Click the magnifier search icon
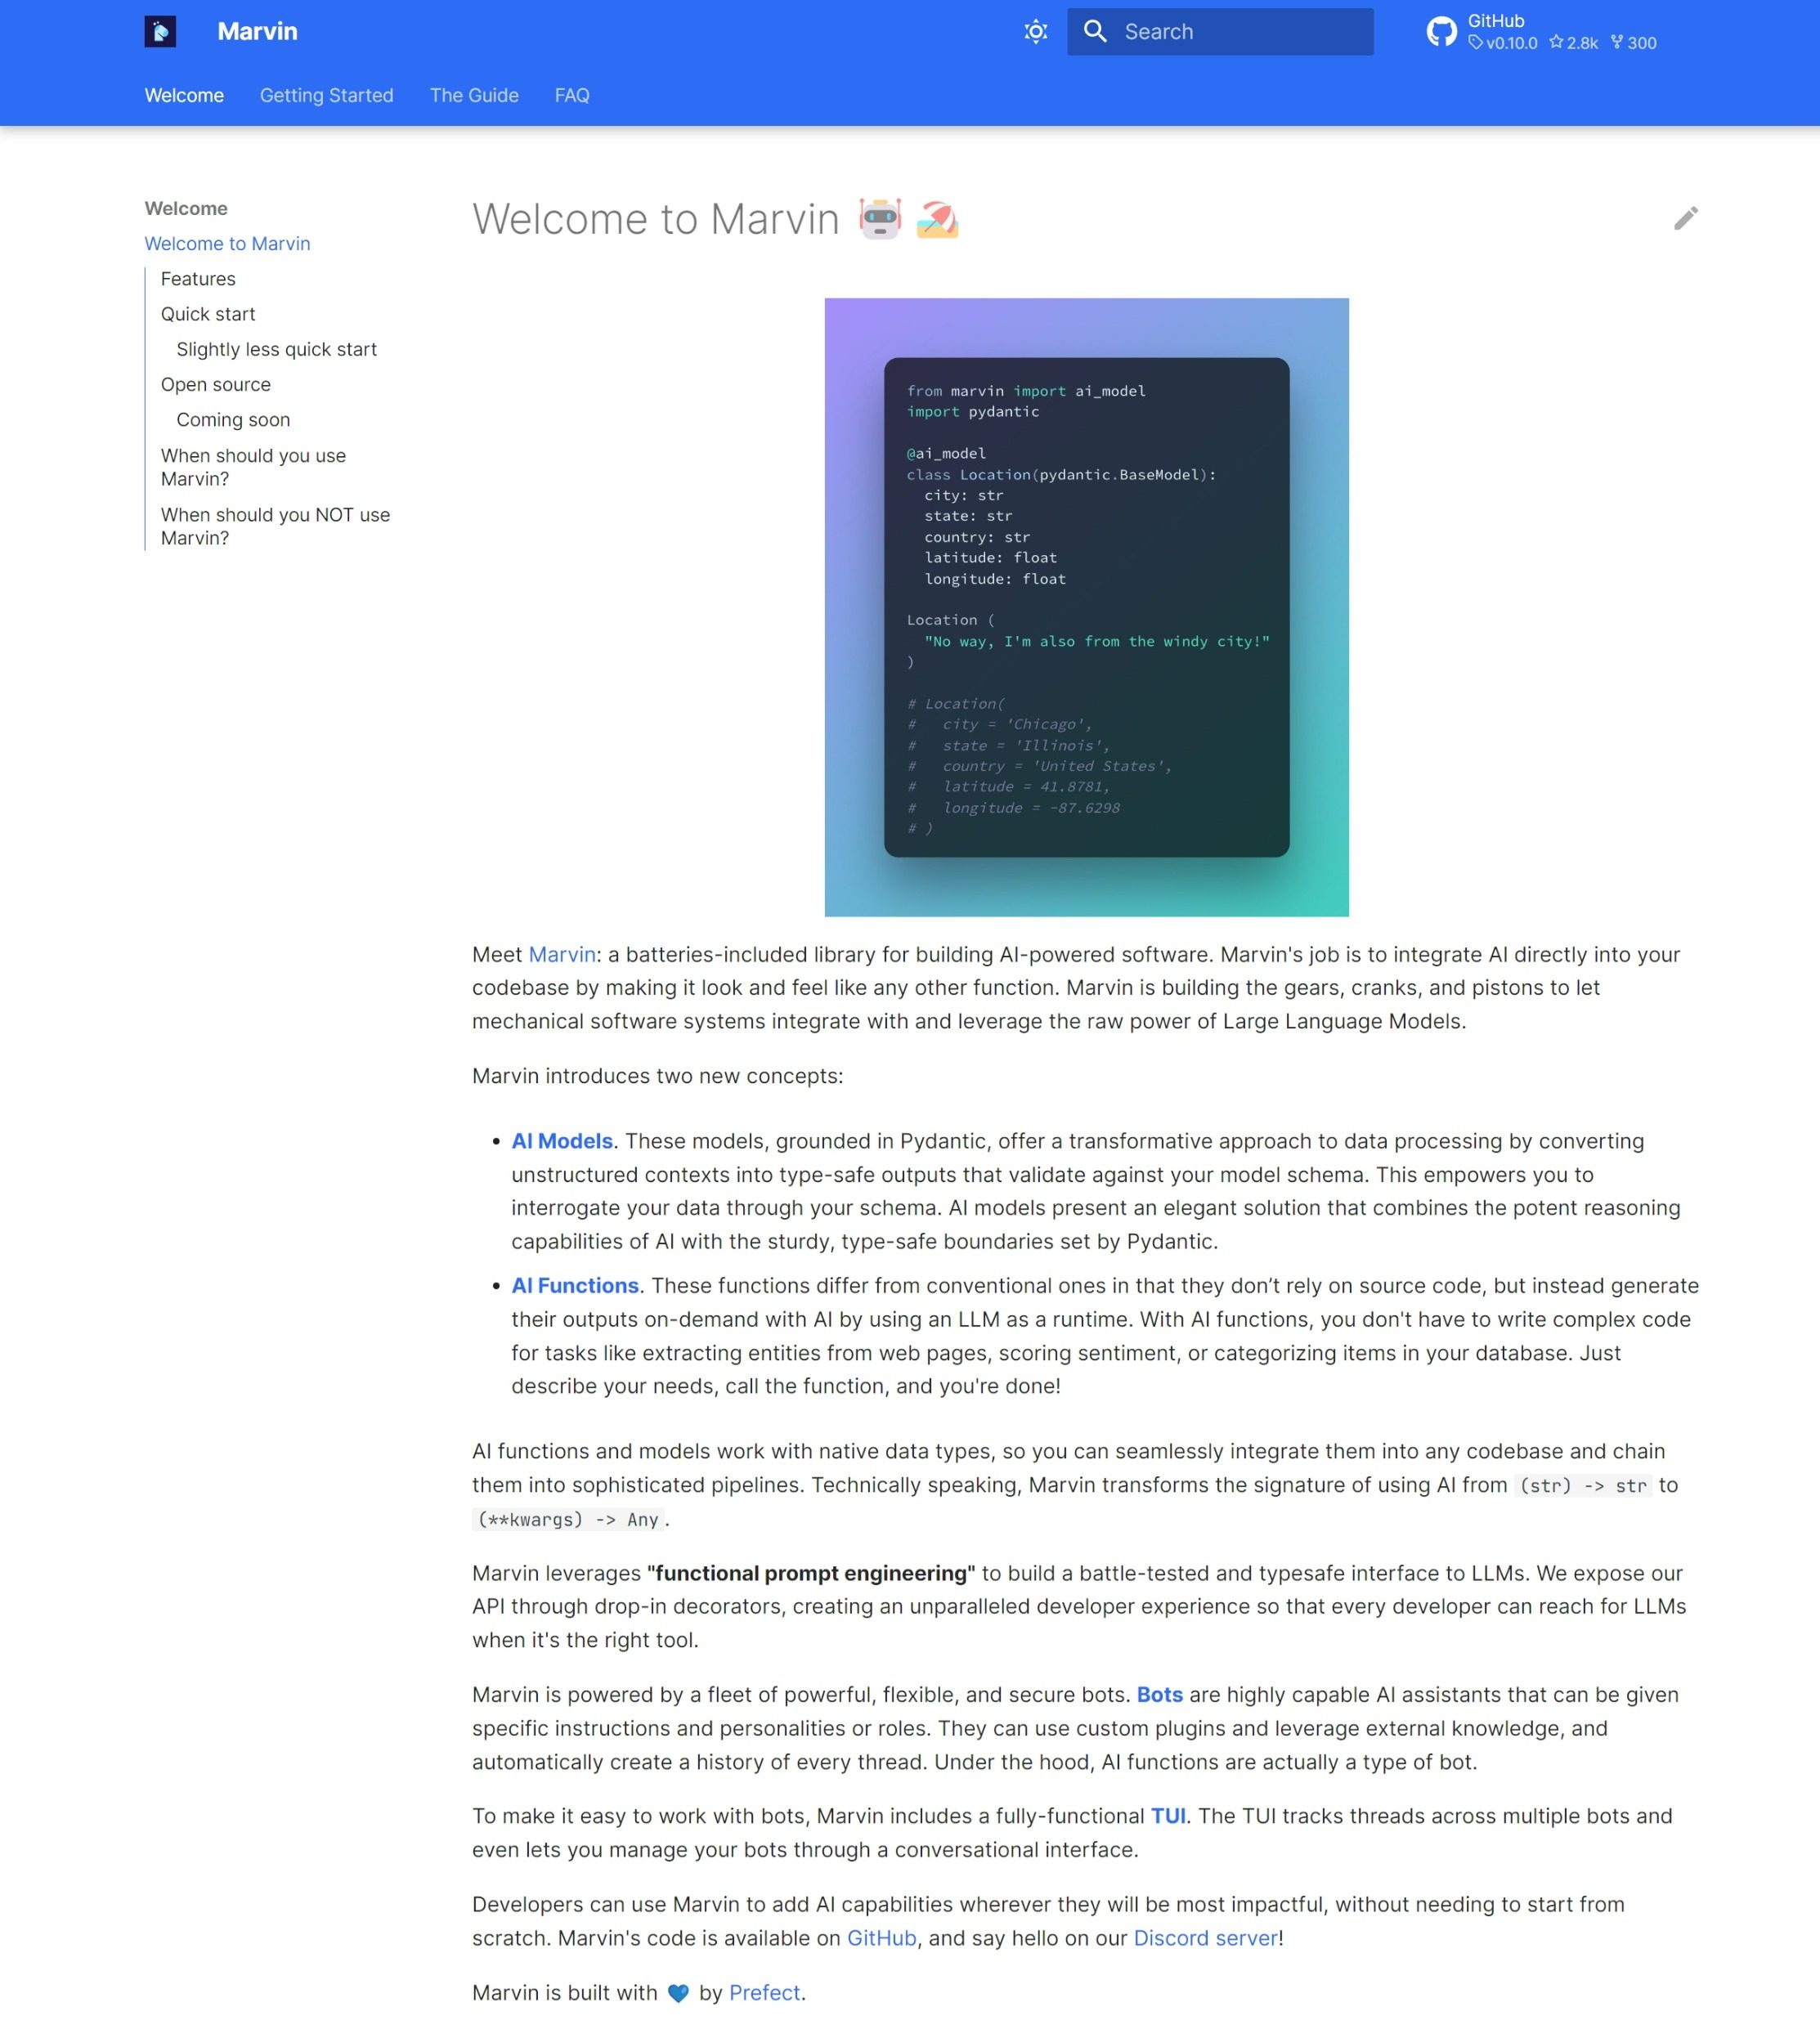Screen dimensions: 1820x2020 coord(1095,32)
